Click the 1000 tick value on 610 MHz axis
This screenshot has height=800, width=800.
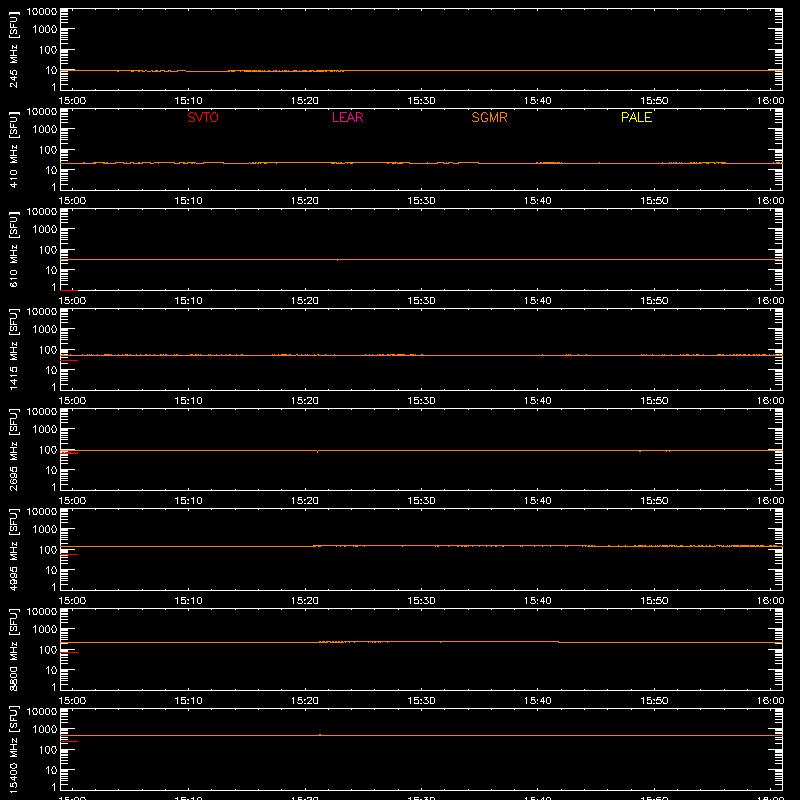[45, 230]
